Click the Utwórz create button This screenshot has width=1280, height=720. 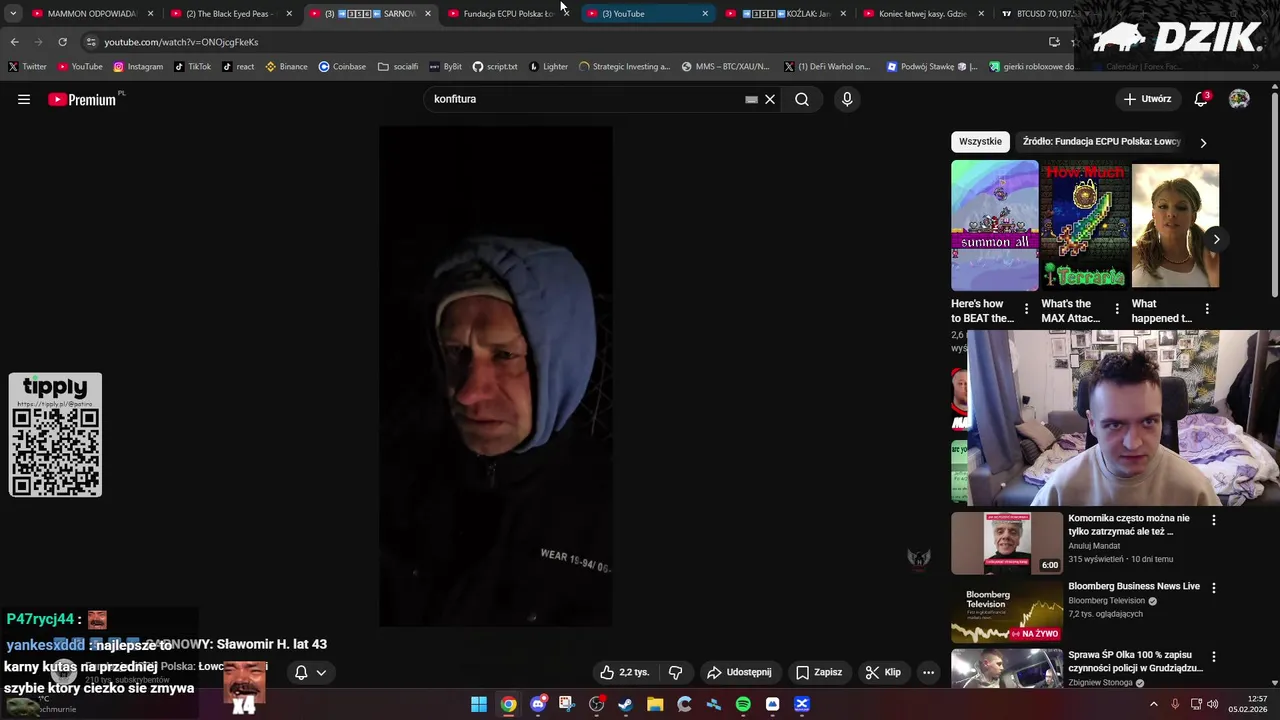(x=1147, y=99)
